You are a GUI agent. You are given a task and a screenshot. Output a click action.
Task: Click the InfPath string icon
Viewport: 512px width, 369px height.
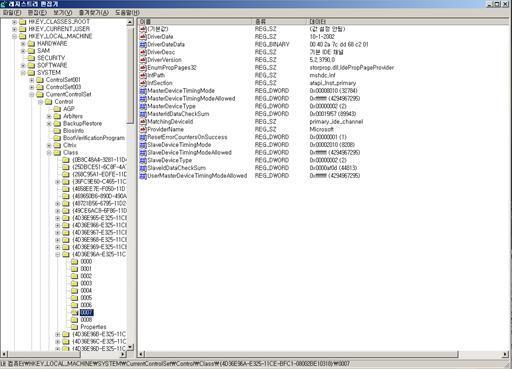(x=143, y=75)
